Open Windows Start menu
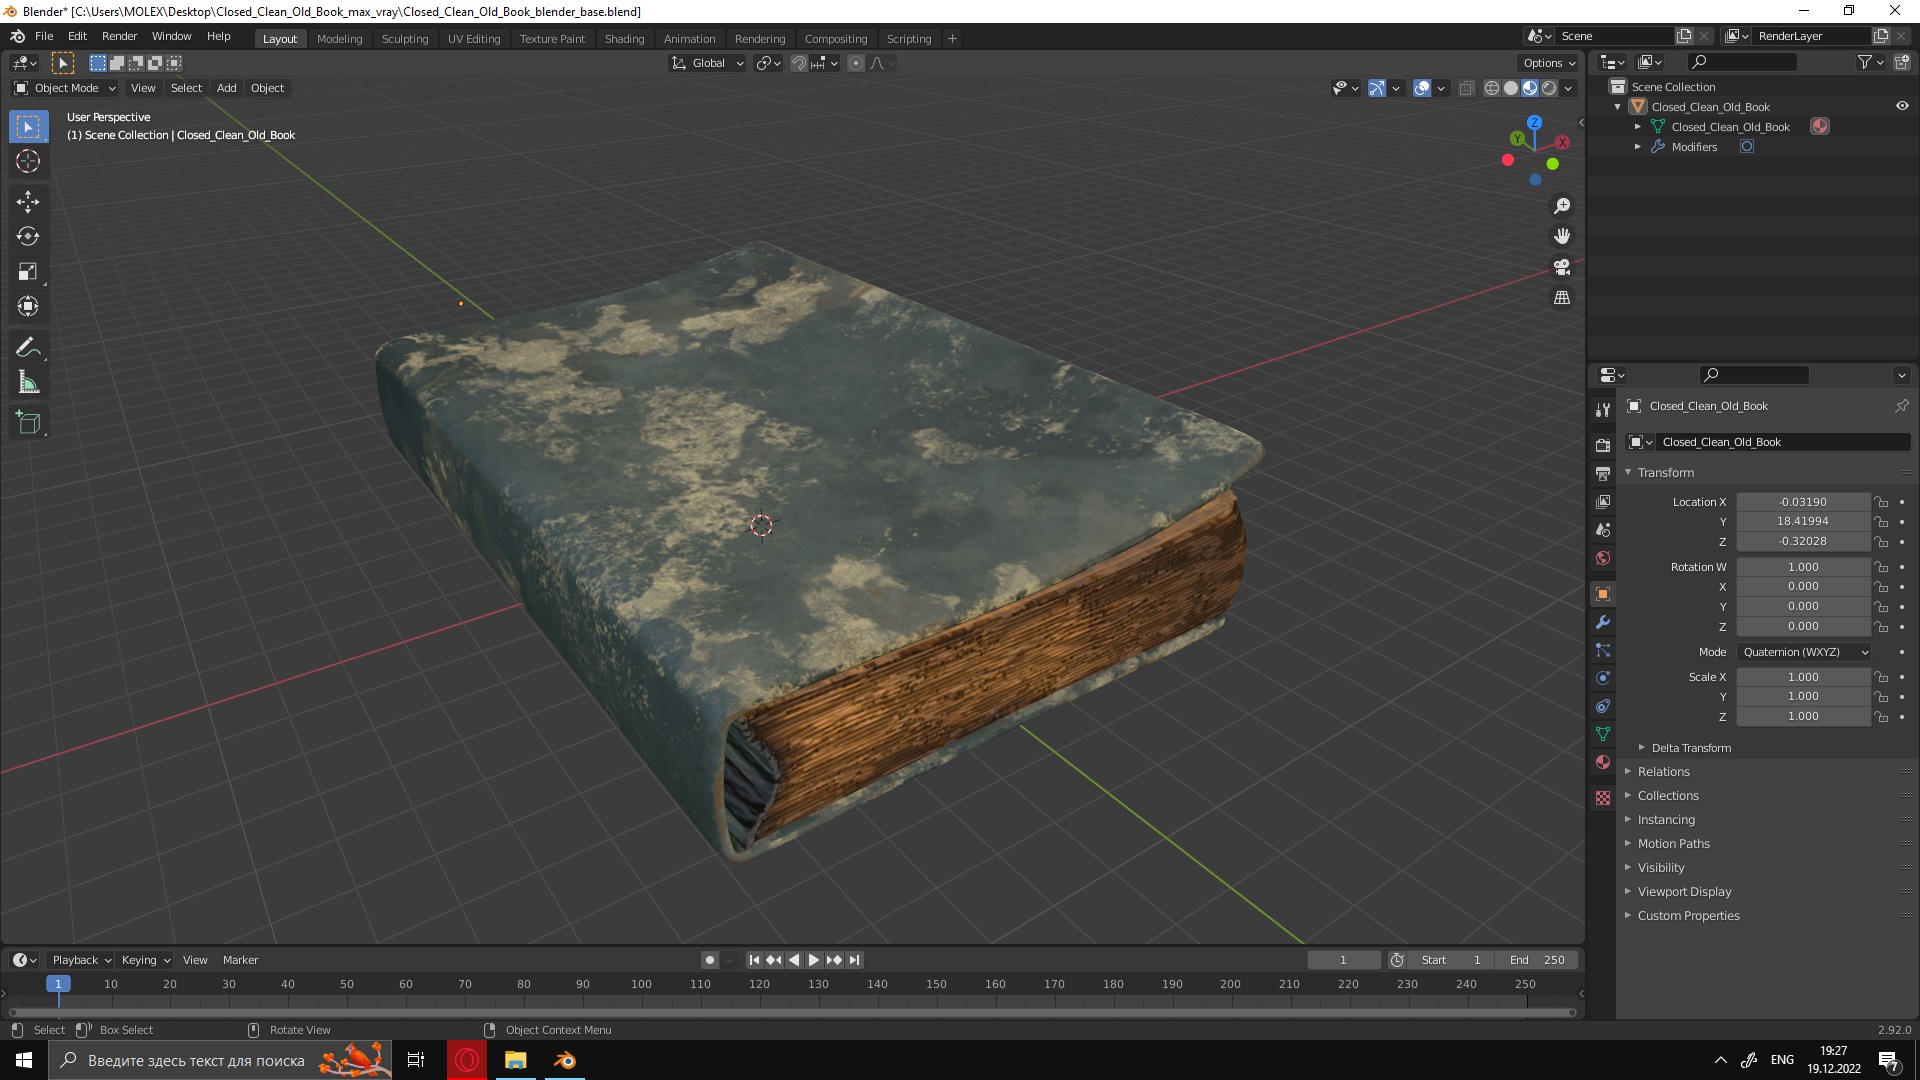This screenshot has height=1080, width=1920. [24, 1060]
